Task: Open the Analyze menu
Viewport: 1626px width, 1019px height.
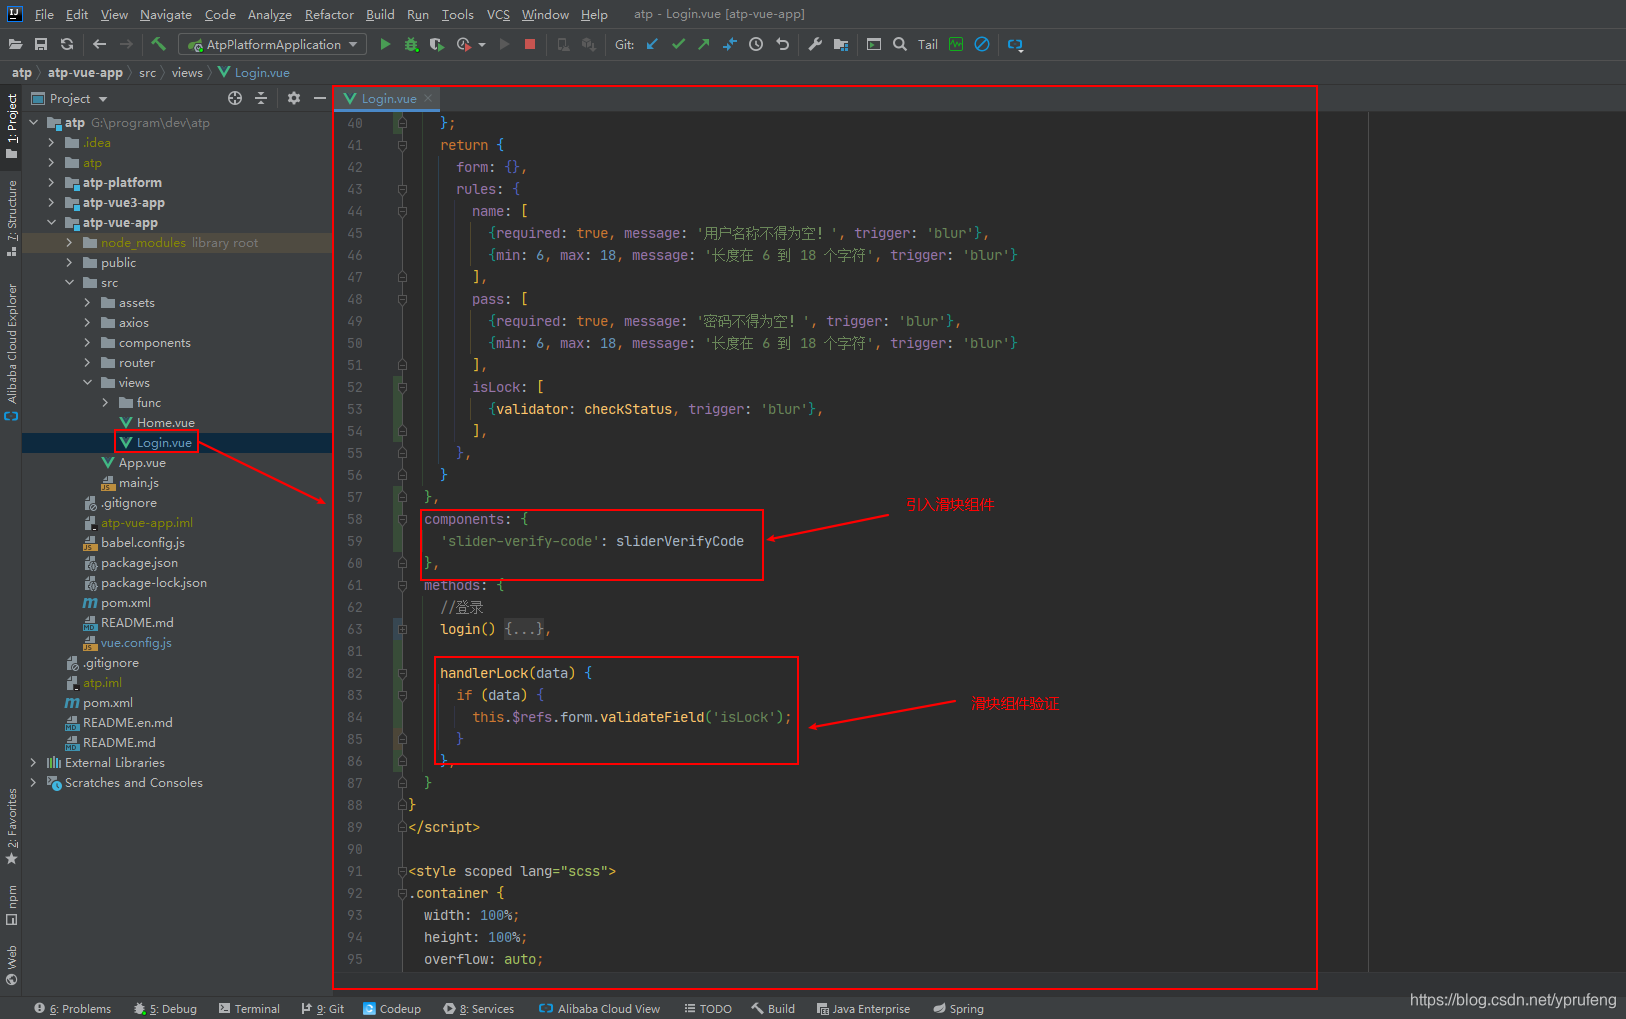Action: (269, 14)
